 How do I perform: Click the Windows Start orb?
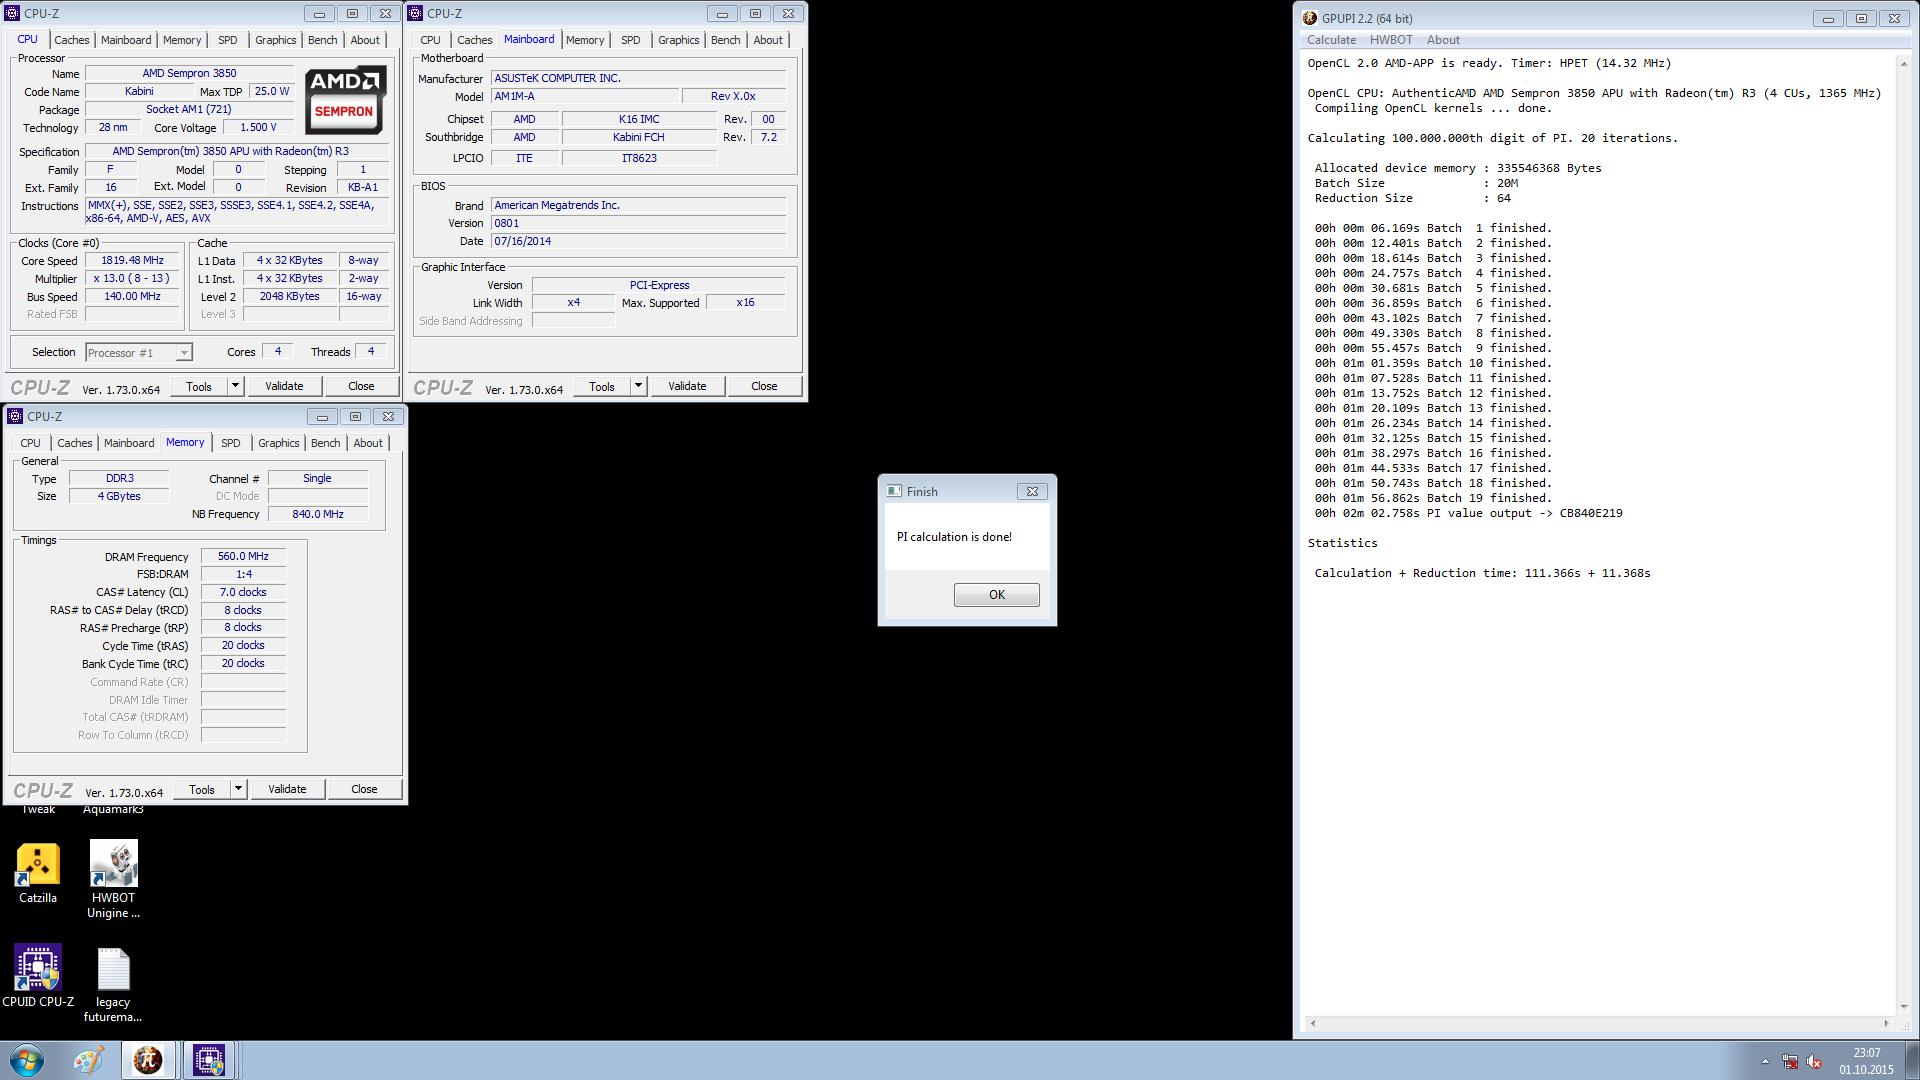27,1060
